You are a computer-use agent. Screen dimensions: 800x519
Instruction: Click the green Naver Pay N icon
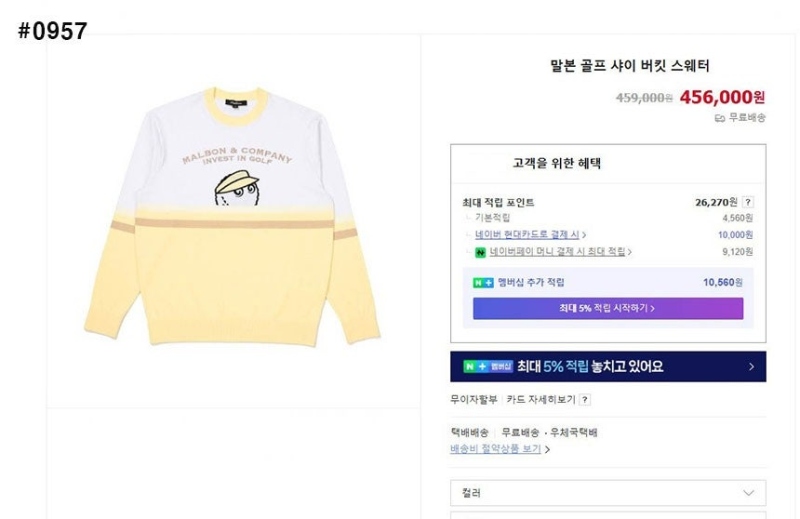pos(480,252)
